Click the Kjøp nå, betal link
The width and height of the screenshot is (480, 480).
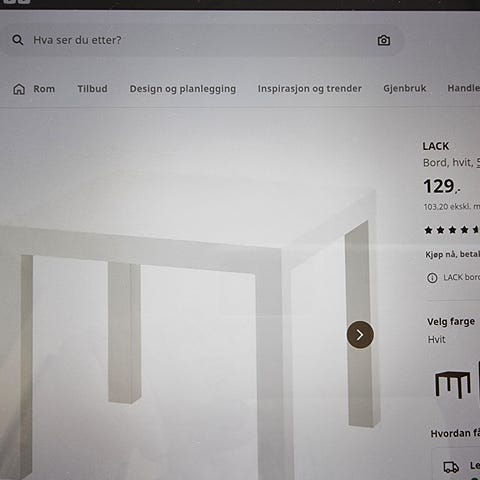452,254
